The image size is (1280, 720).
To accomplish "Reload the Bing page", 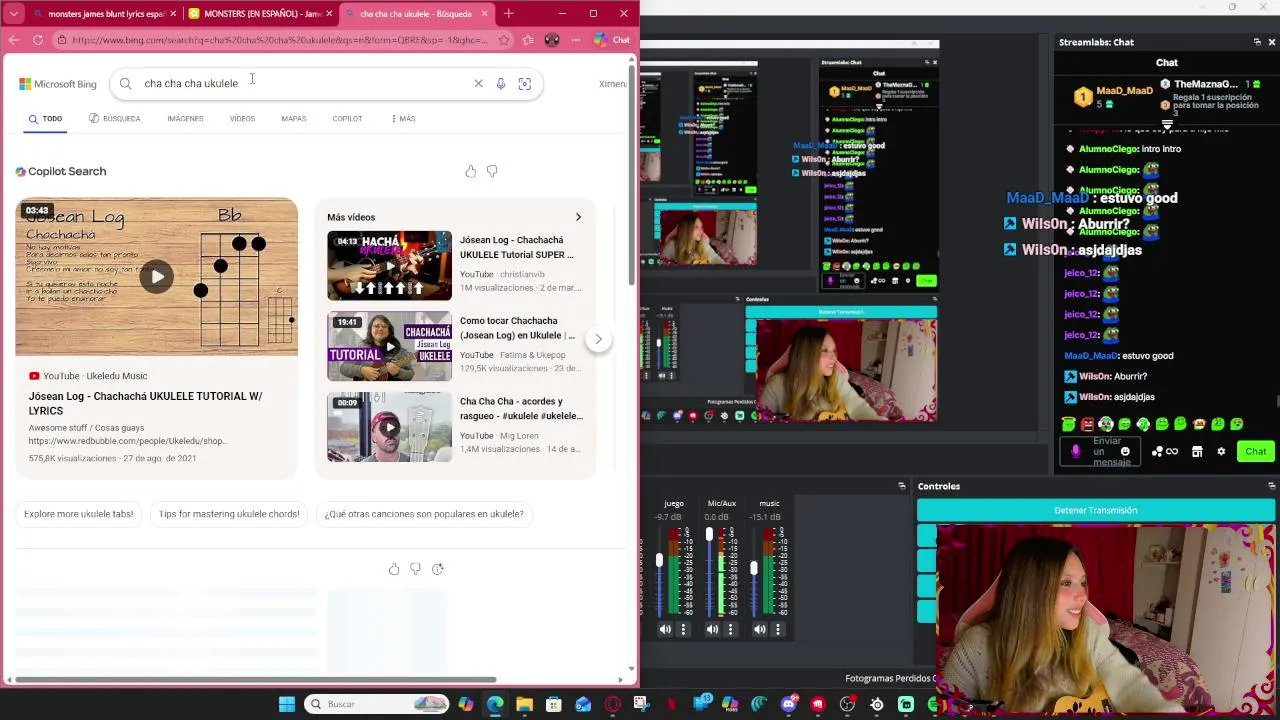I will (x=38, y=40).
